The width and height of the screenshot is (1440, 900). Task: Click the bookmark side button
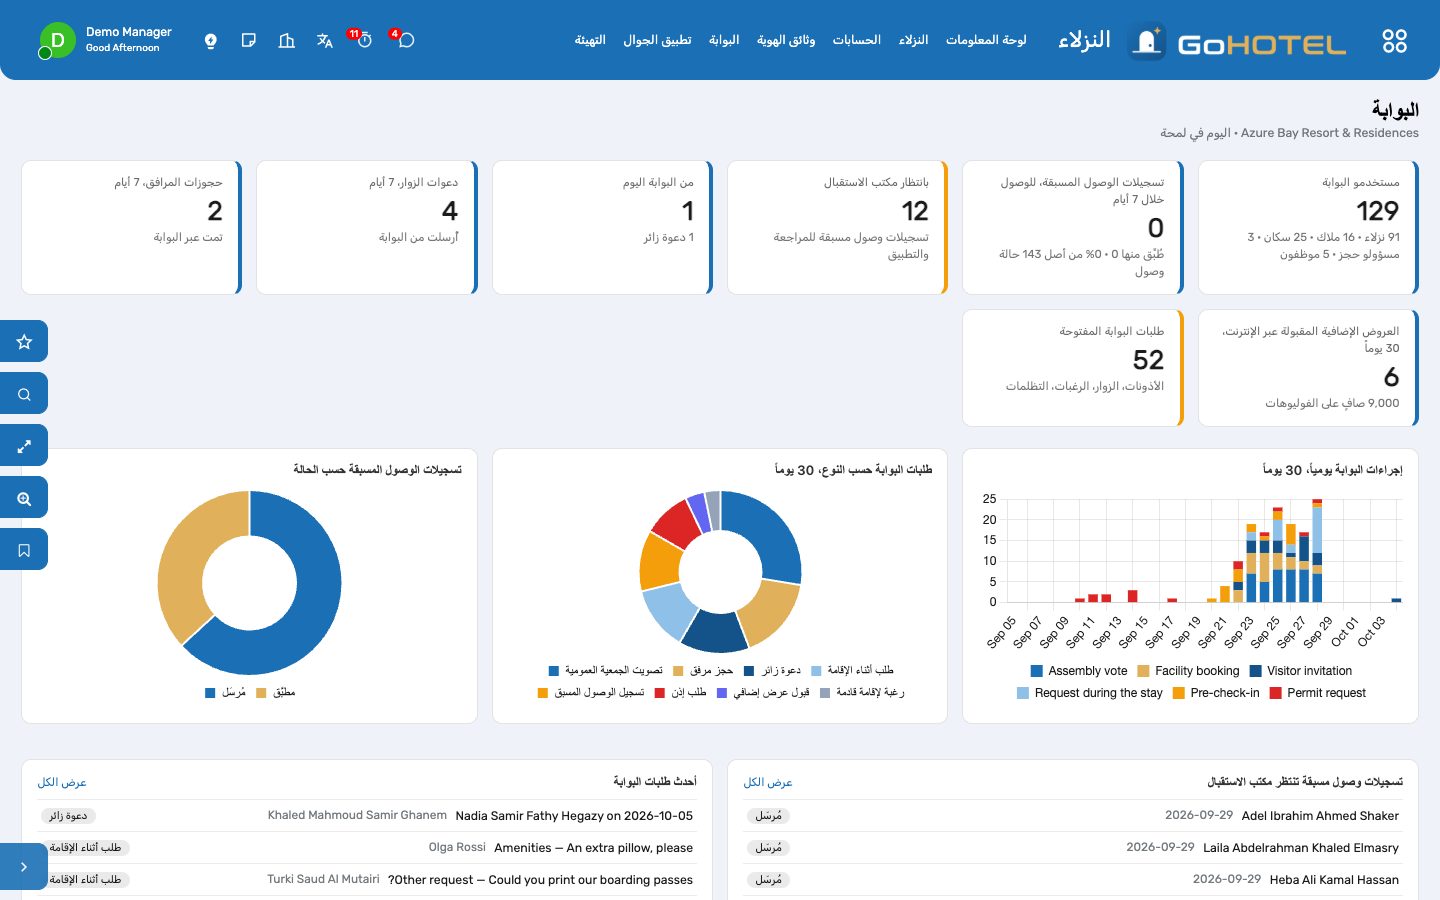(24, 549)
